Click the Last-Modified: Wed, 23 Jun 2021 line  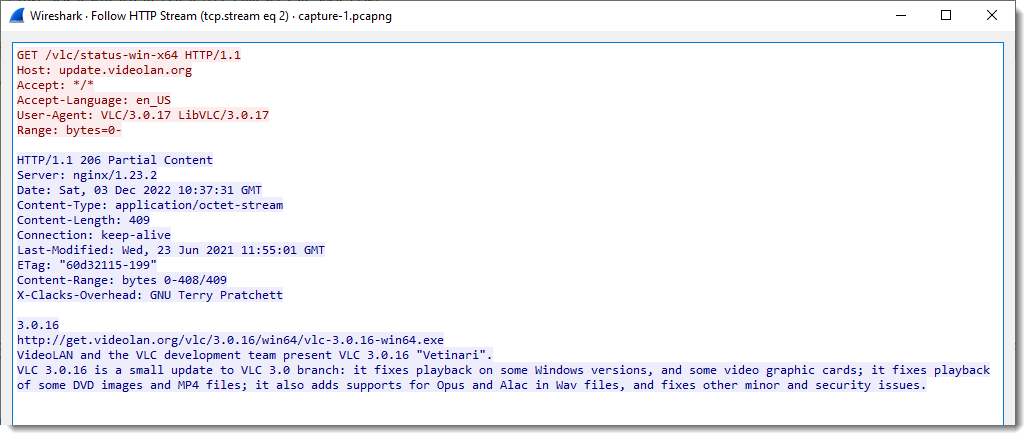click(x=171, y=250)
